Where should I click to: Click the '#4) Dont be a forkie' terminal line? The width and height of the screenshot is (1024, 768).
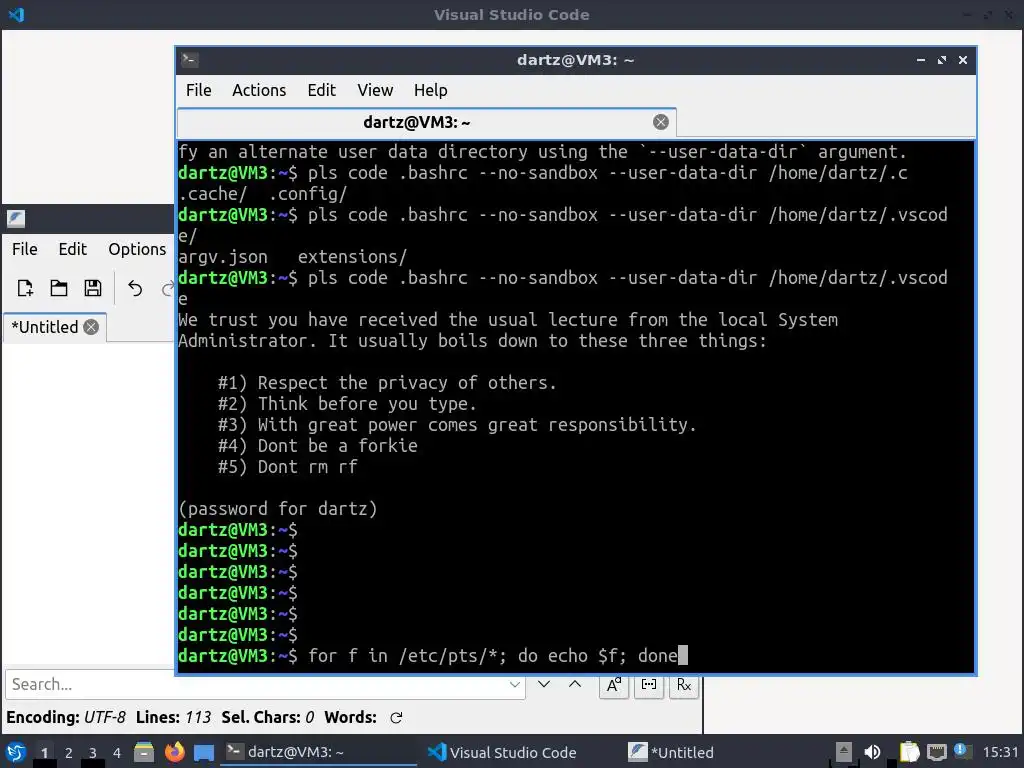click(317, 445)
